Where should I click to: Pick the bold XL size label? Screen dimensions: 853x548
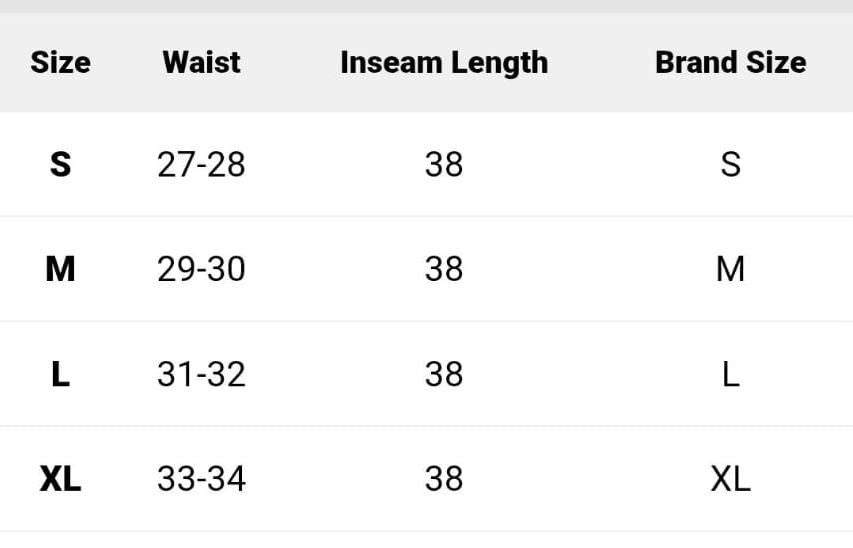(60, 479)
